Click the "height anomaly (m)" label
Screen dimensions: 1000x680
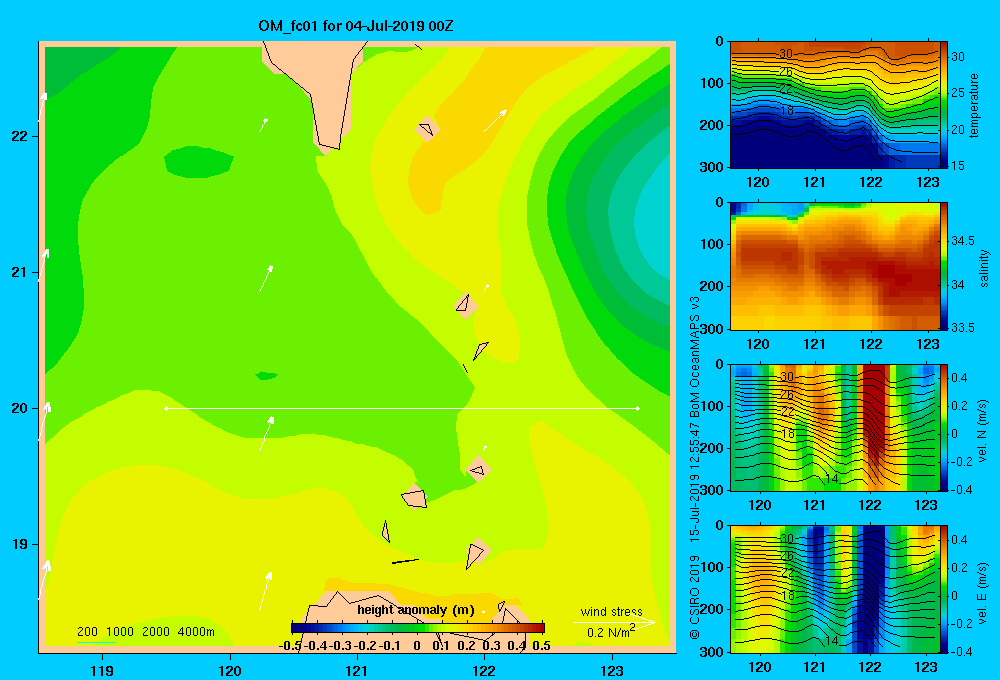coord(416,610)
